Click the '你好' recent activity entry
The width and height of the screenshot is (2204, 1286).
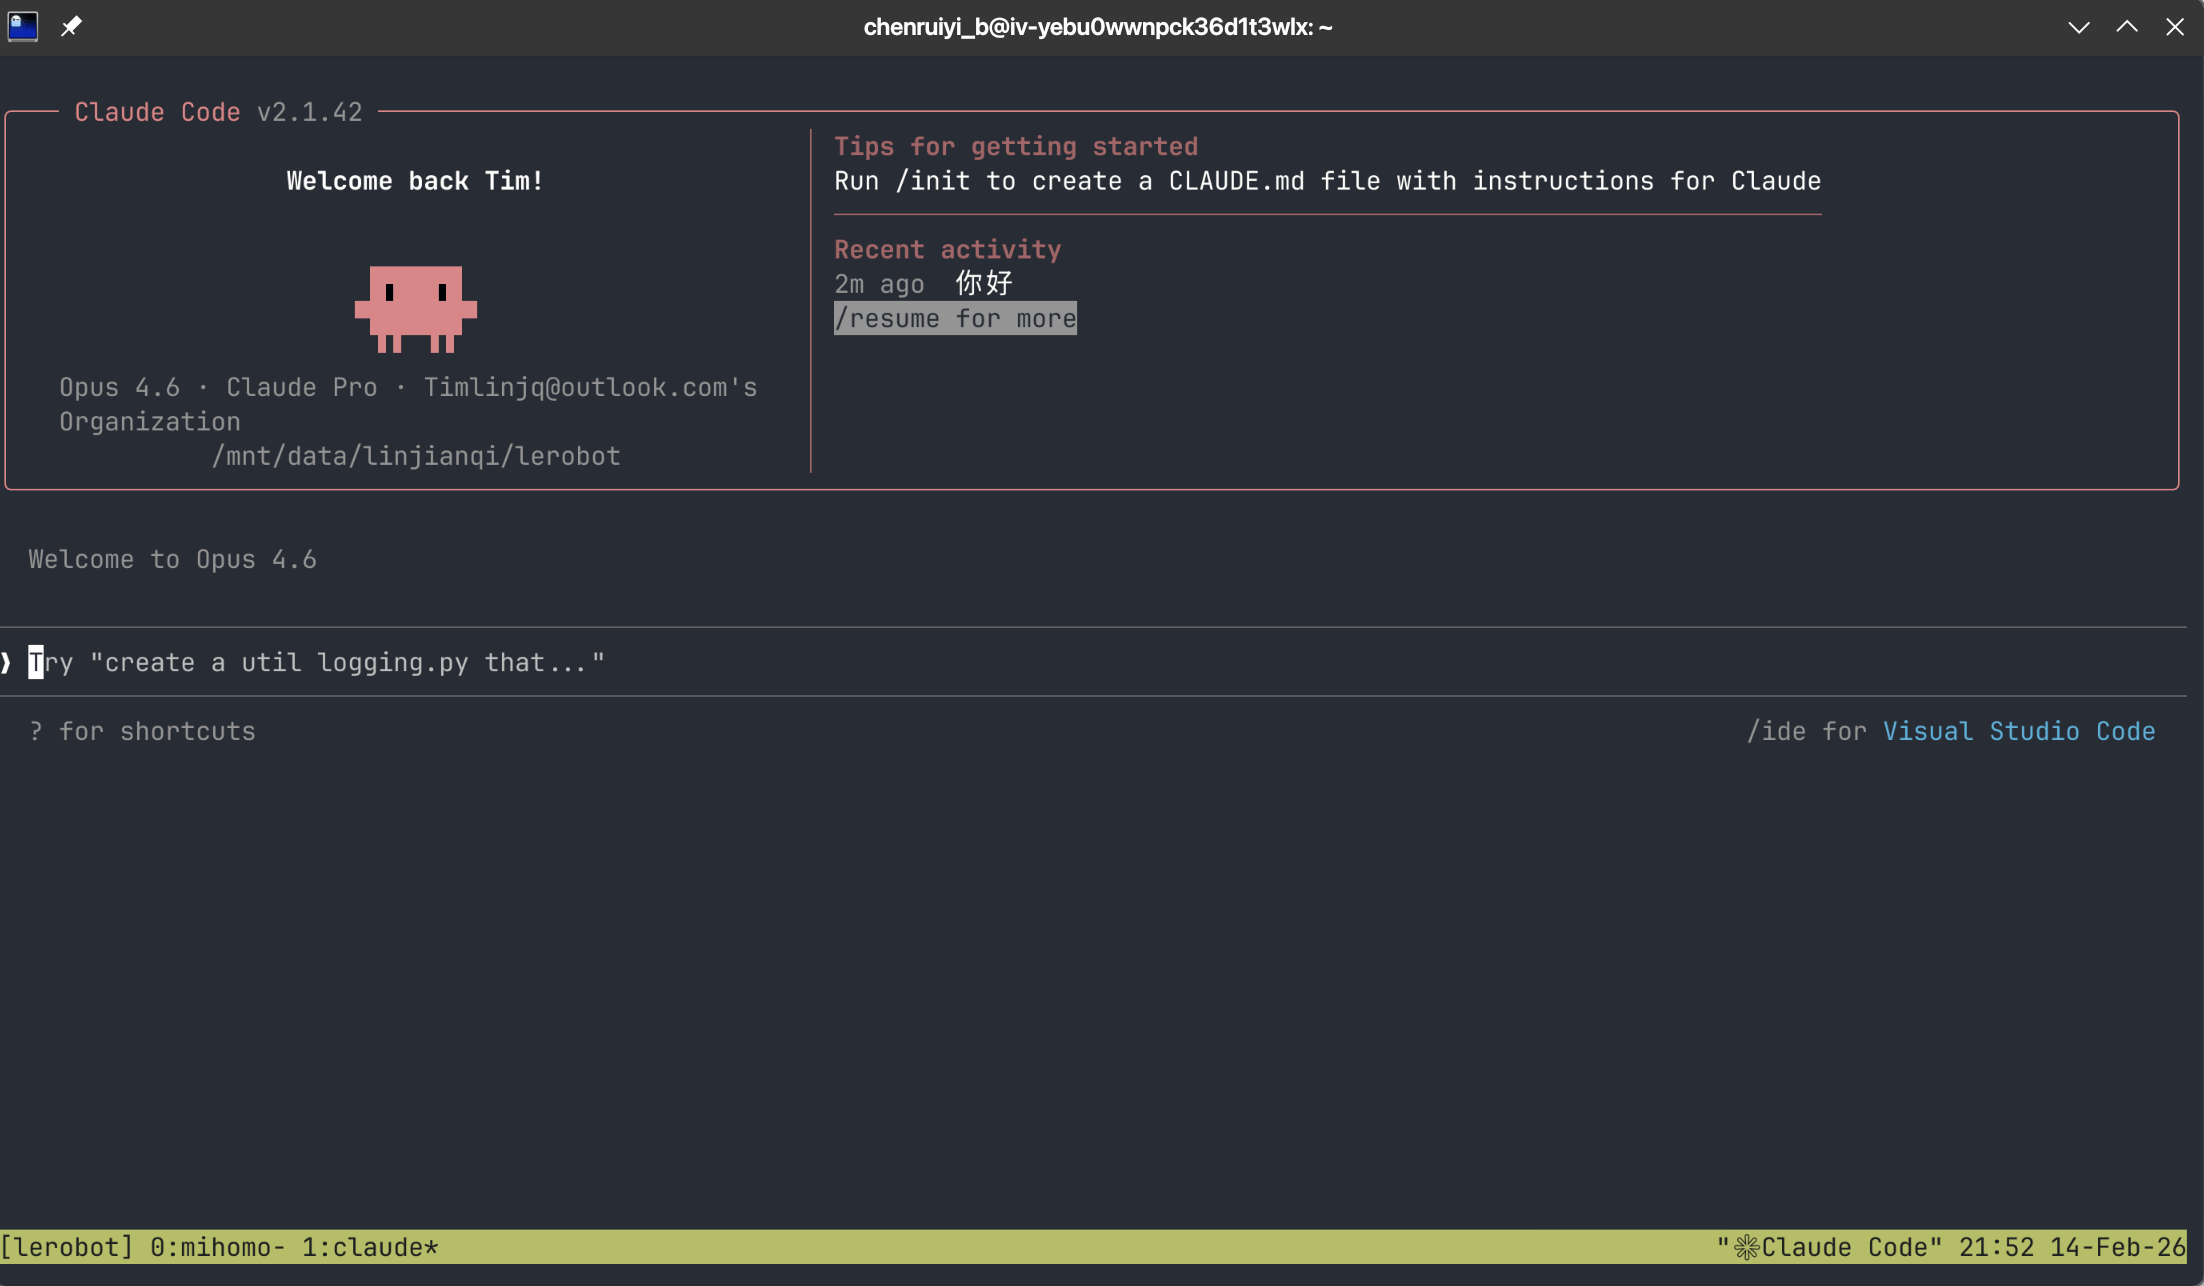[x=983, y=284]
